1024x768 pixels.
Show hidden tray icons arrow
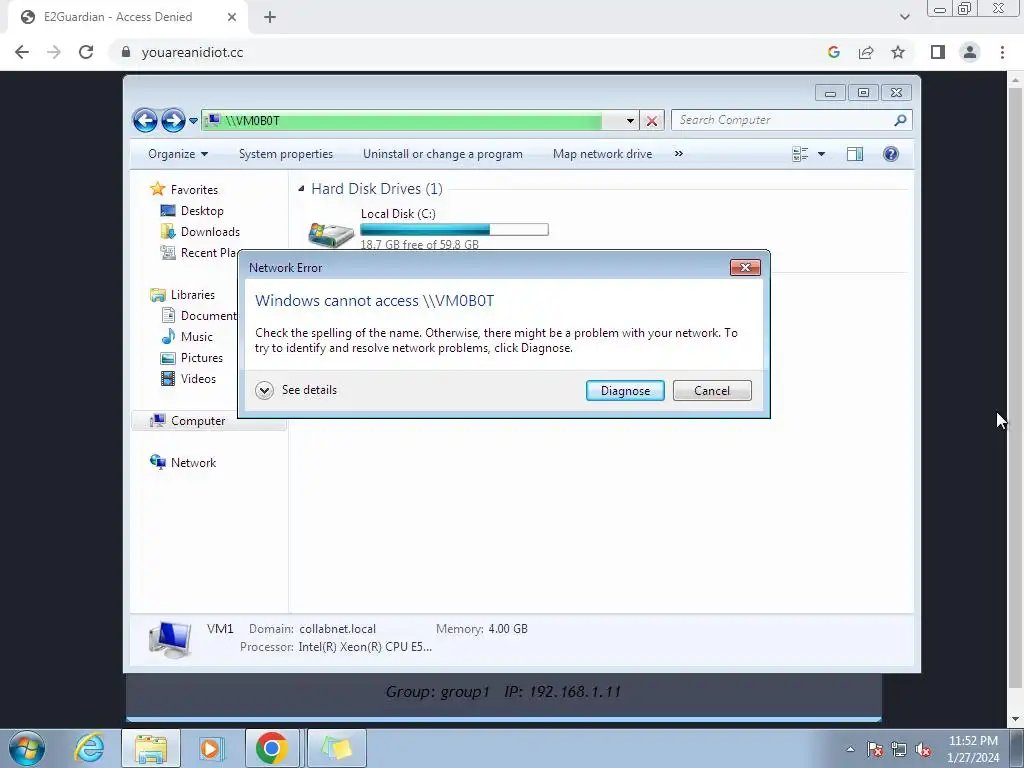click(x=850, y=750)
